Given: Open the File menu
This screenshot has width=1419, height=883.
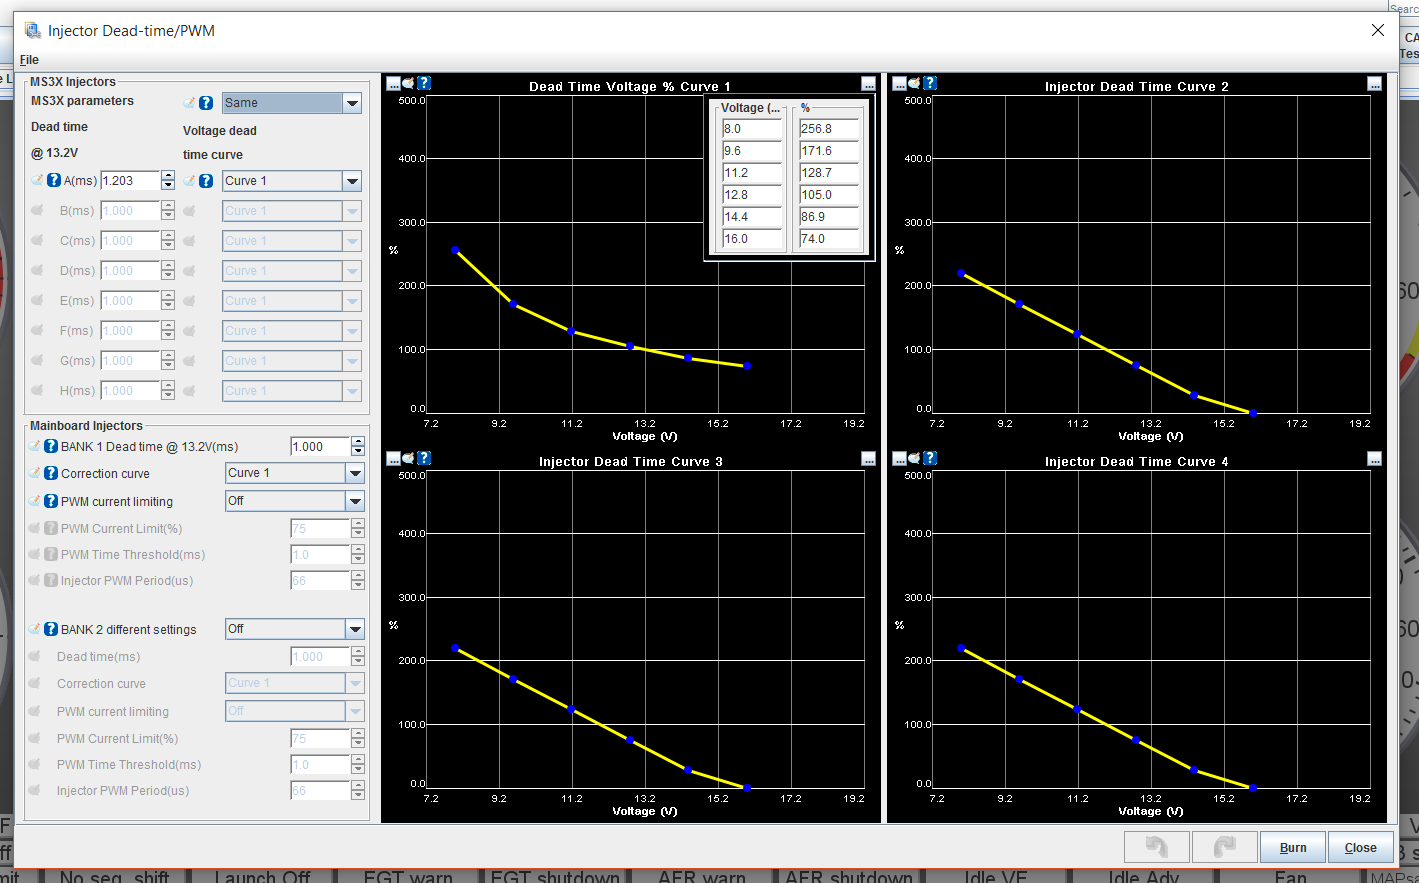Looking at the screenshot, I should 29,60.
